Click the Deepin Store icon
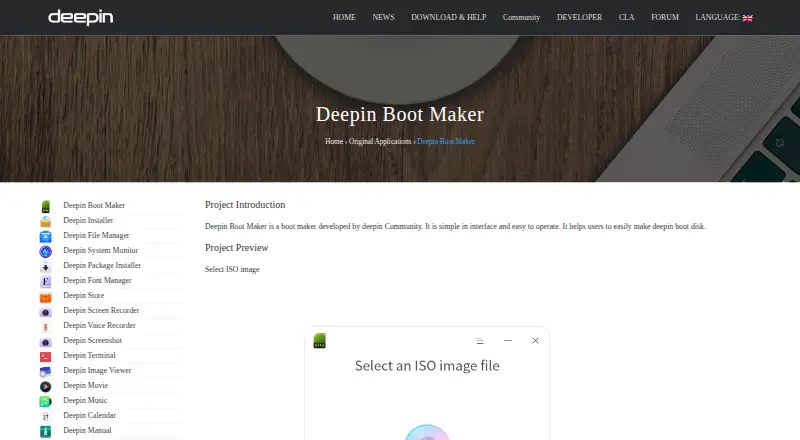 pos(45,297)
